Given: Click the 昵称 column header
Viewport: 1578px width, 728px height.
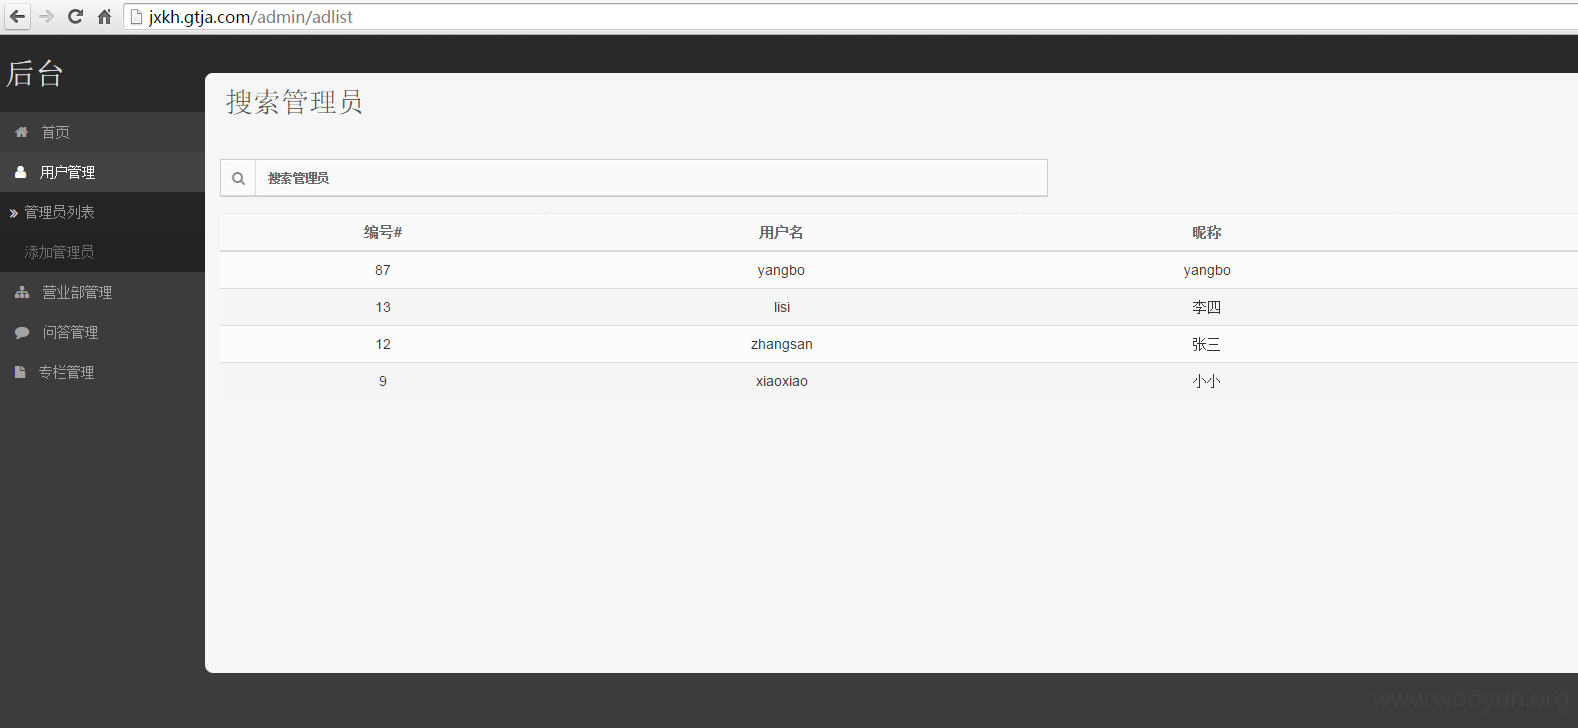Looking at the screenshot, I should pos(1207,232).
